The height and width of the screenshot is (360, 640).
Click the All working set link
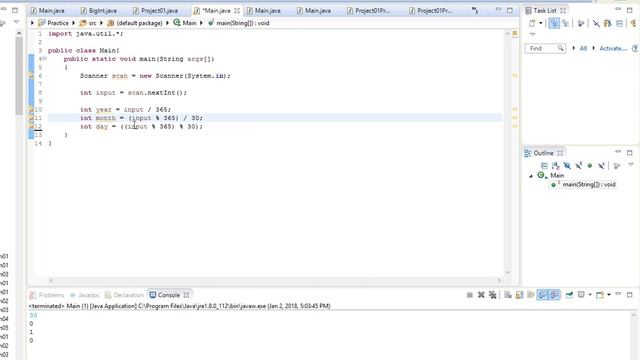point(583,48)
